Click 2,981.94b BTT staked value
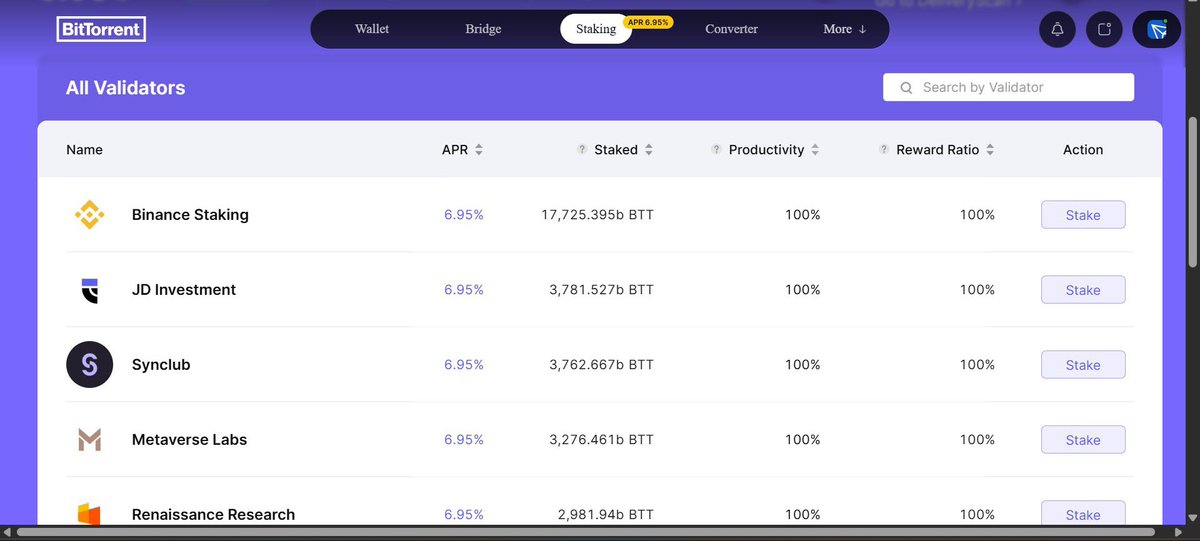 pos(606,515)
